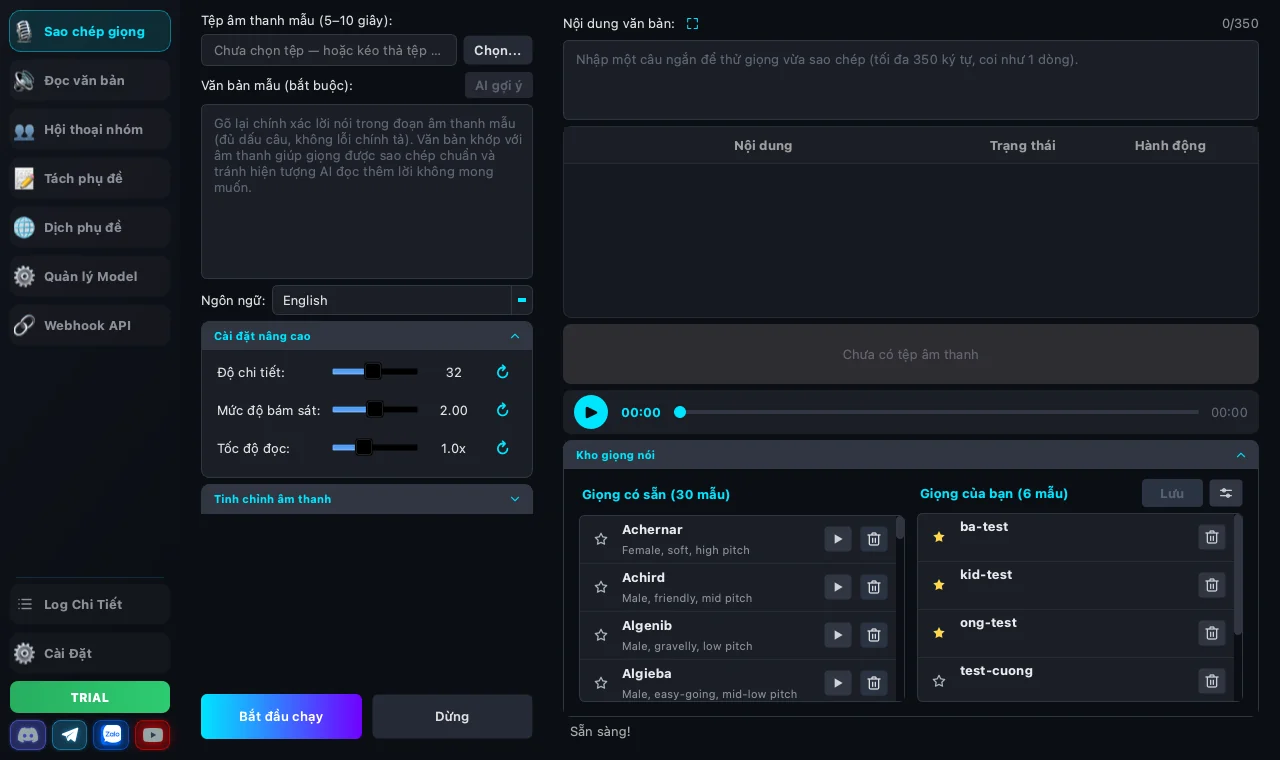Play the Achird voice preview

click(837, 587)
